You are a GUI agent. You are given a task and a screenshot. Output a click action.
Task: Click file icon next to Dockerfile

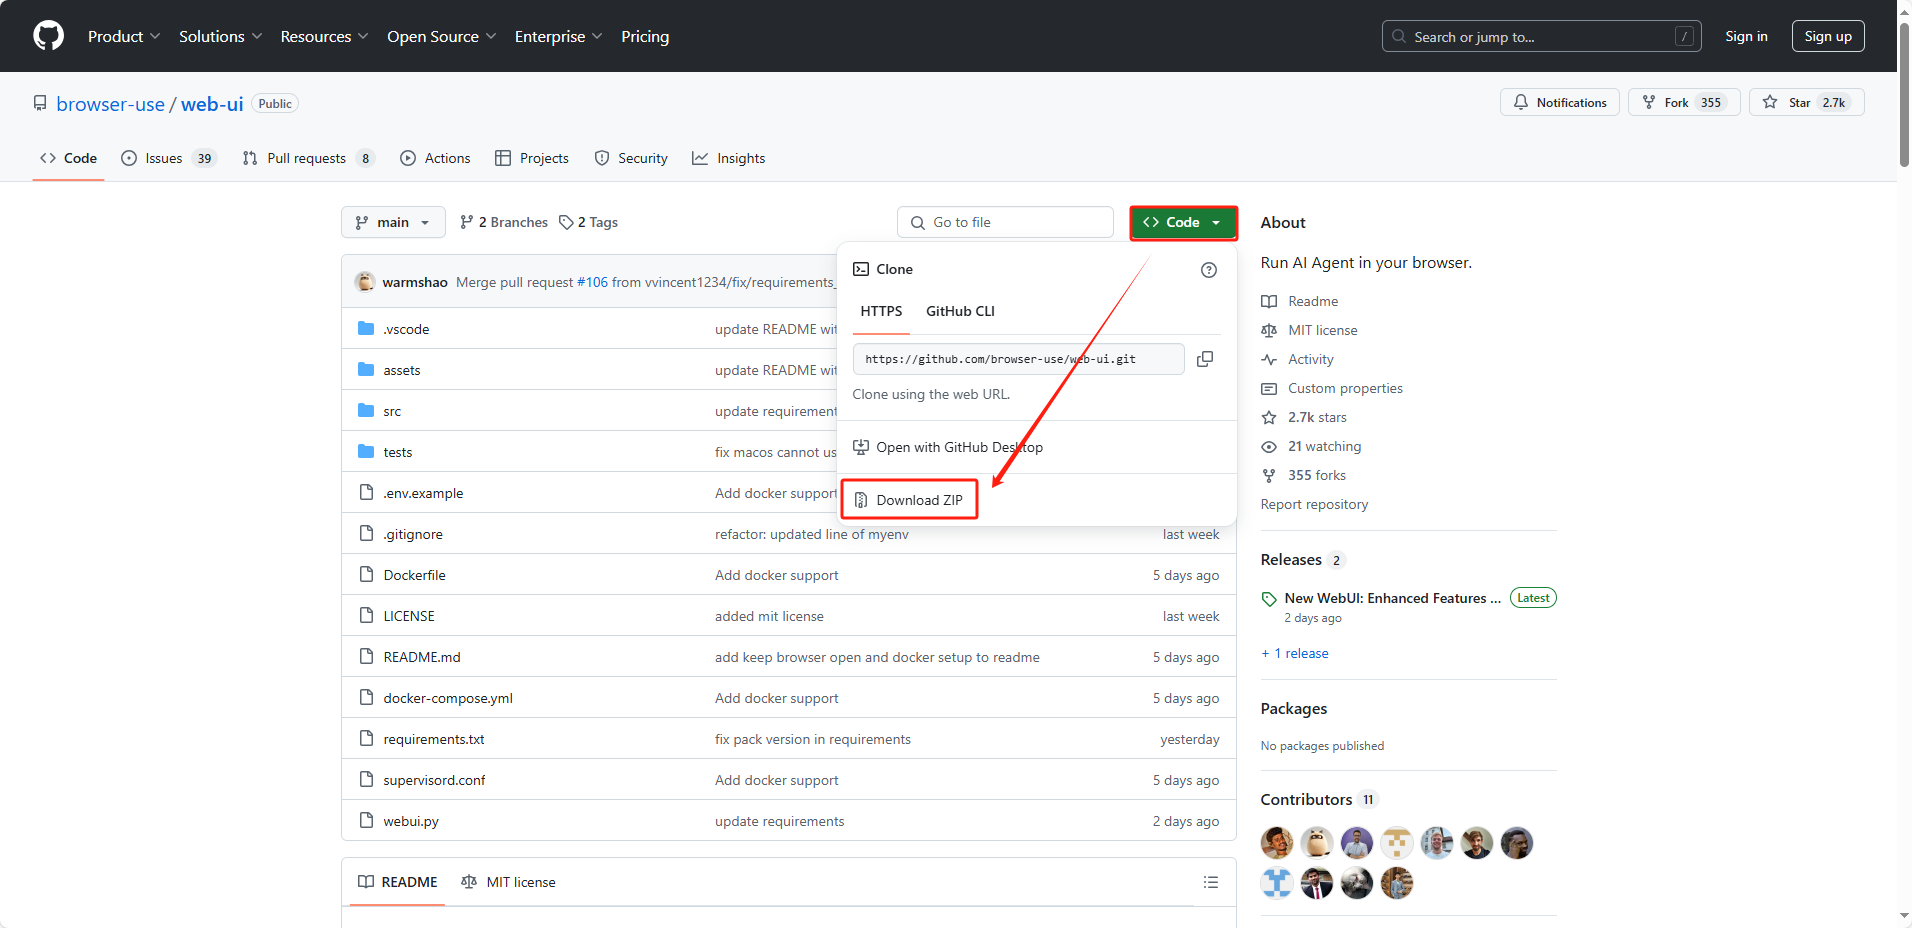point(366,575)
